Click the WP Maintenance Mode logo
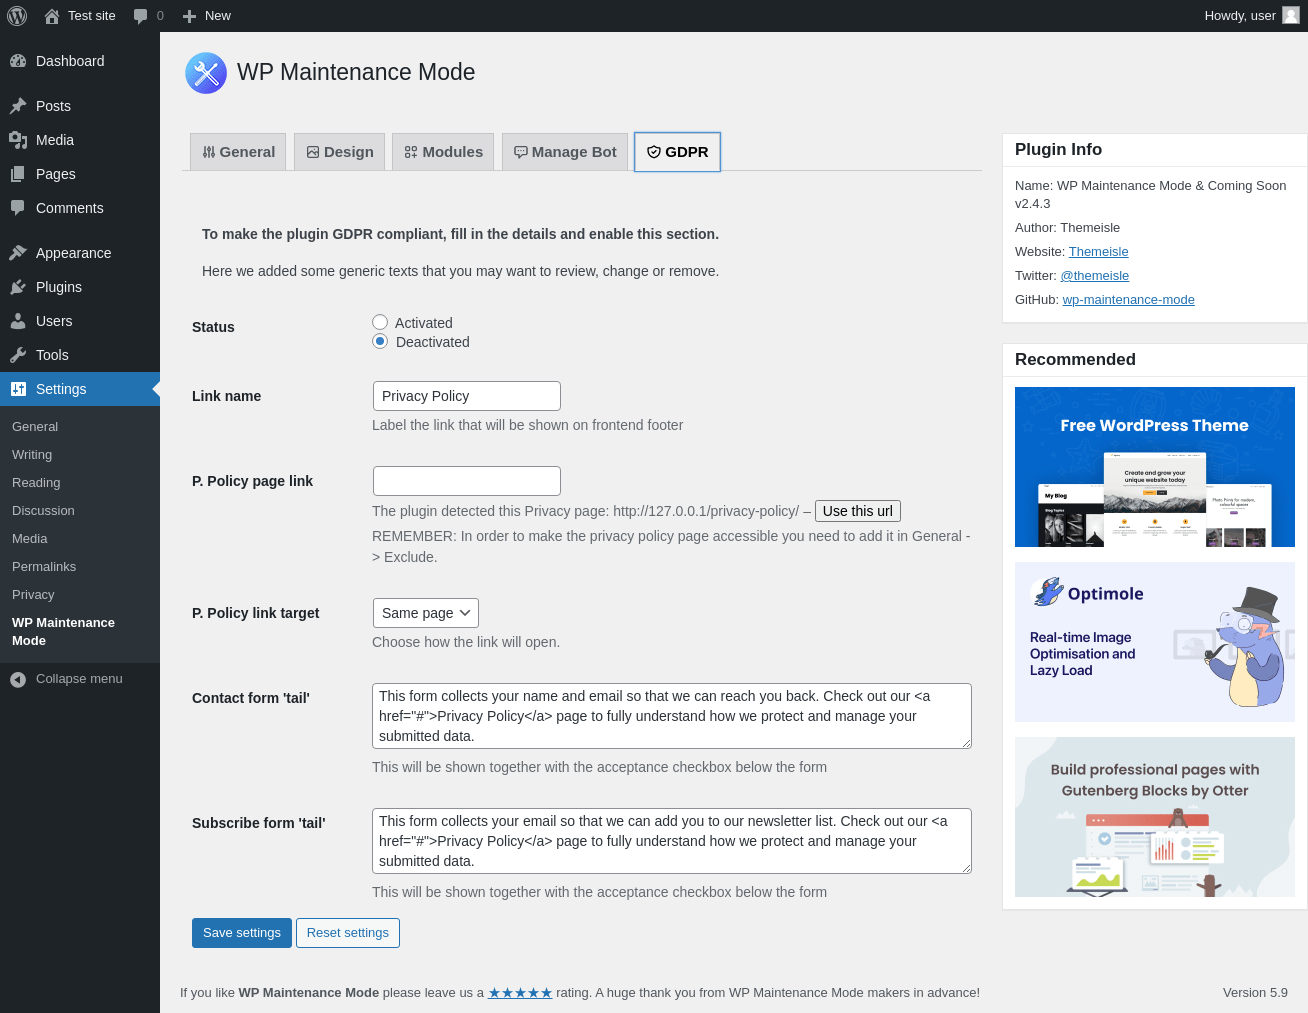Viewport: 1308px width, 1013px height. pos(206,73)
